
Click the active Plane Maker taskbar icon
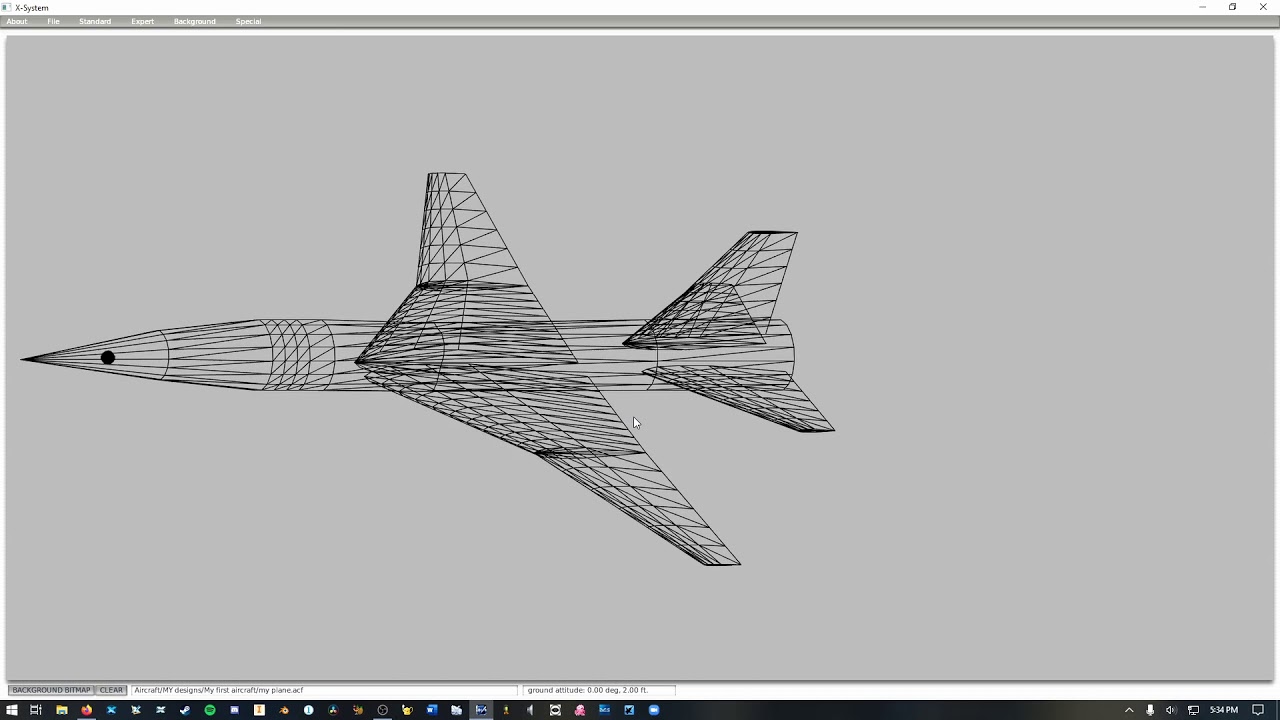point(481,710)
